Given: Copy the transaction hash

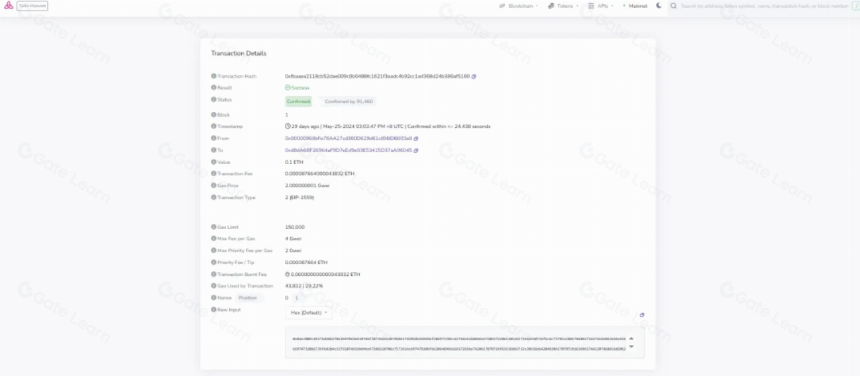Looking at the screenshot, I should coord(474,77).
